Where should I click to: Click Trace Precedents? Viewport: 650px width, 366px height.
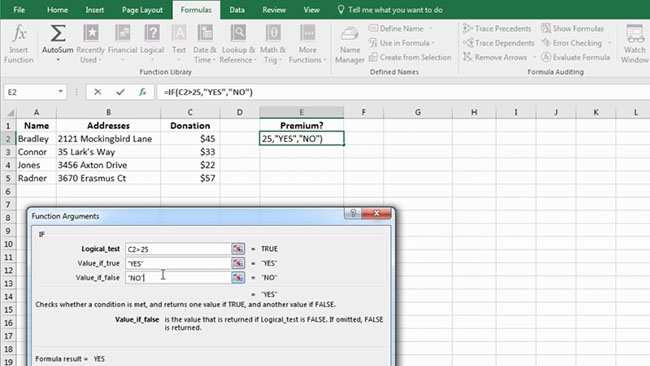tap(497, 29)
